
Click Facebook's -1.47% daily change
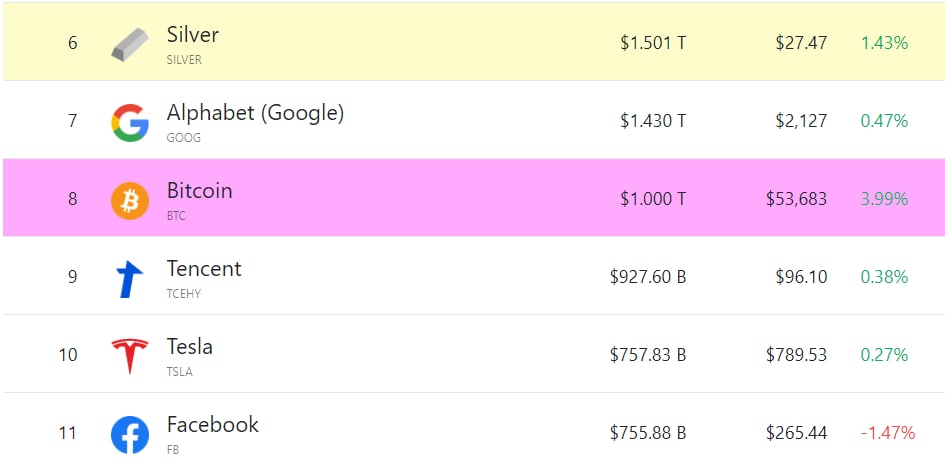tap(888, 433)
